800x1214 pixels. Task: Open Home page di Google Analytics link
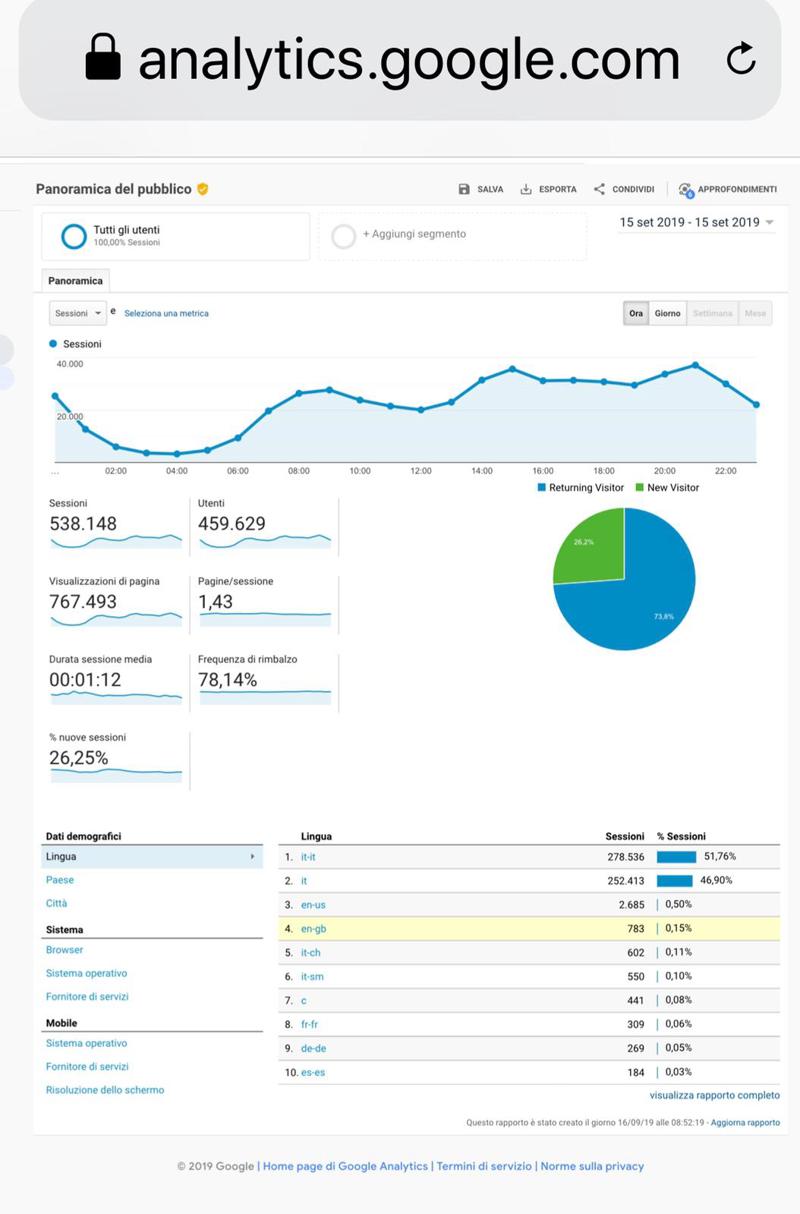click(345, 1166)
